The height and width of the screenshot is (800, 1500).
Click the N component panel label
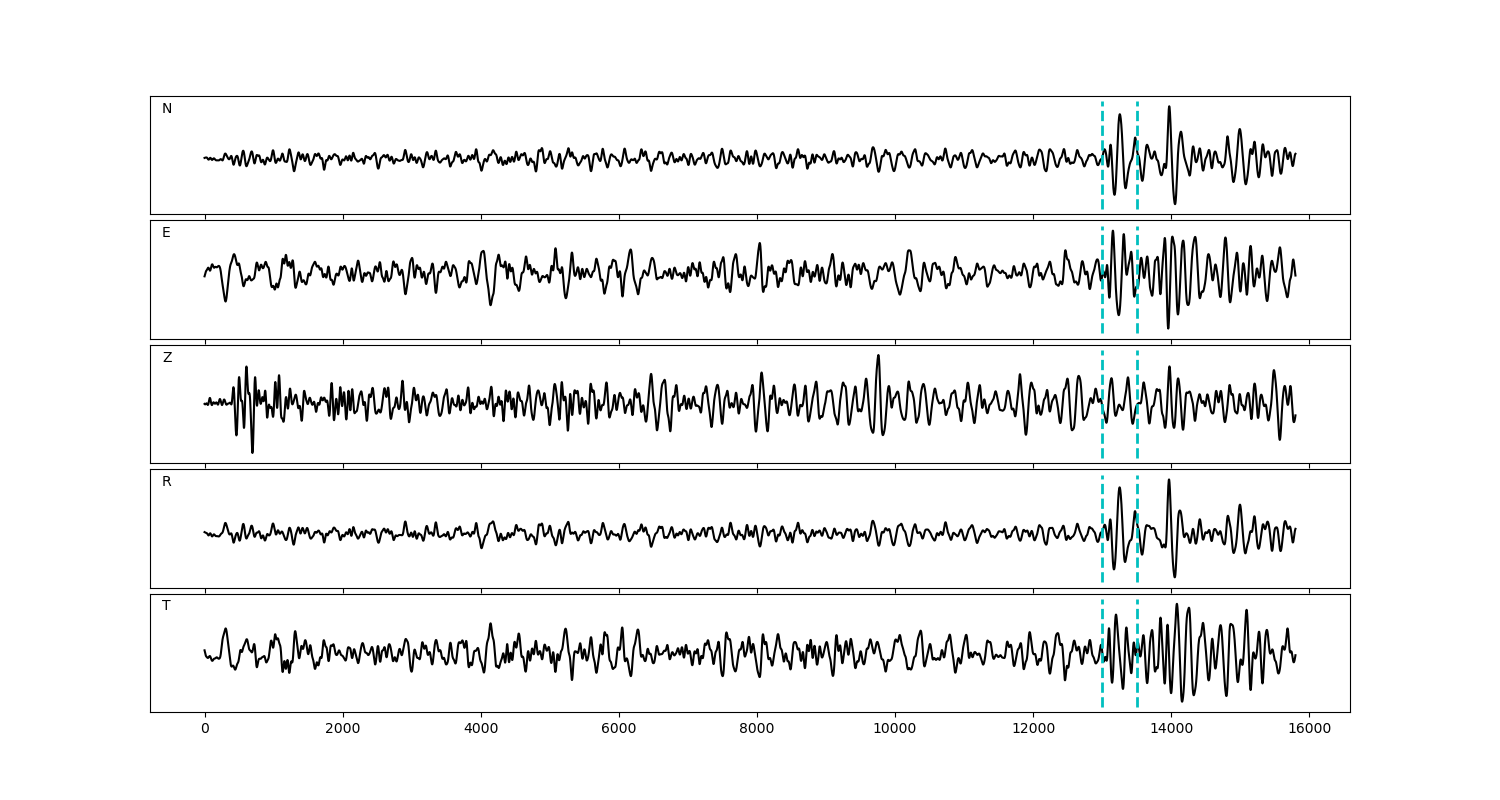click(167, 109)
